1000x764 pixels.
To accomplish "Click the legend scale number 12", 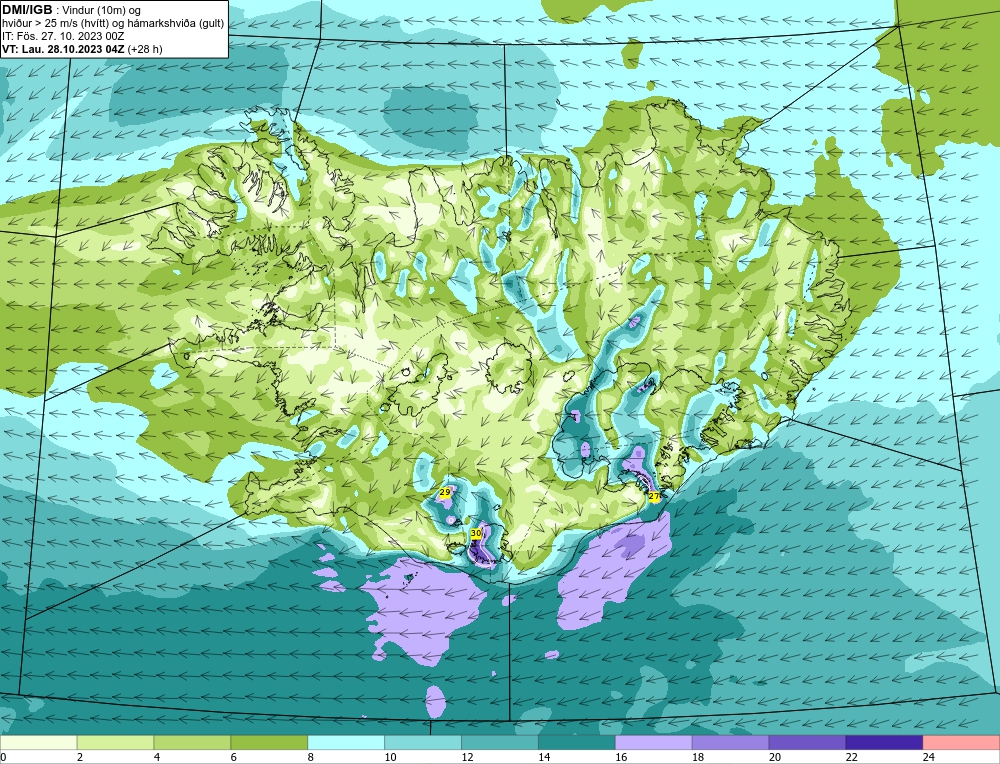I will pyautogui.click(x=467, y=758).
